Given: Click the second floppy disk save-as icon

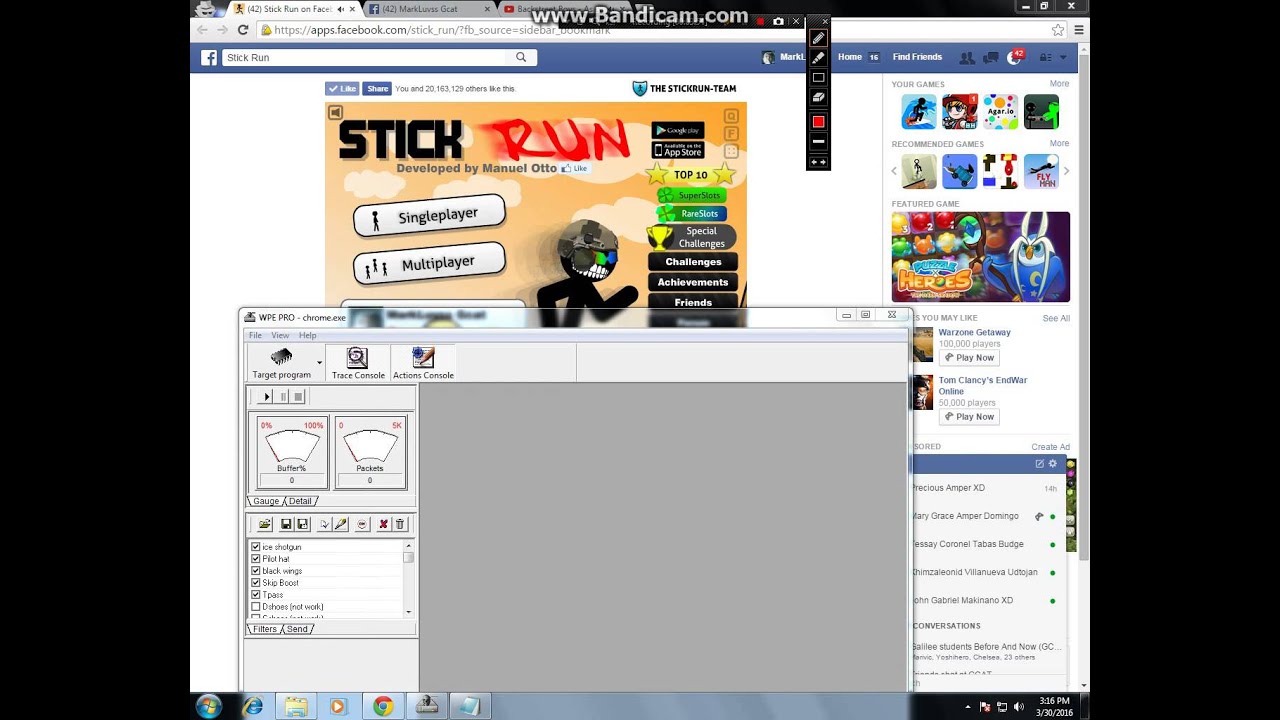Looking at the screenshot, I should point(303,524).
